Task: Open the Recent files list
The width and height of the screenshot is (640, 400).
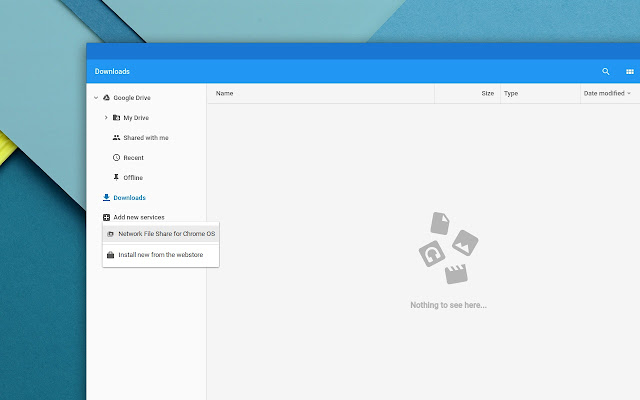Action: pyautogui.click(x=133, y=158)
